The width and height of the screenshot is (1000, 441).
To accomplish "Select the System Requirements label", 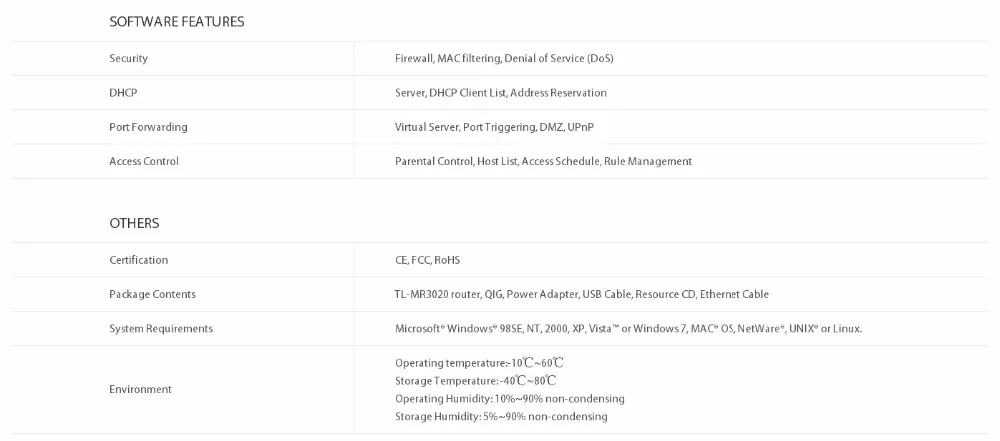I will (161, 329).
